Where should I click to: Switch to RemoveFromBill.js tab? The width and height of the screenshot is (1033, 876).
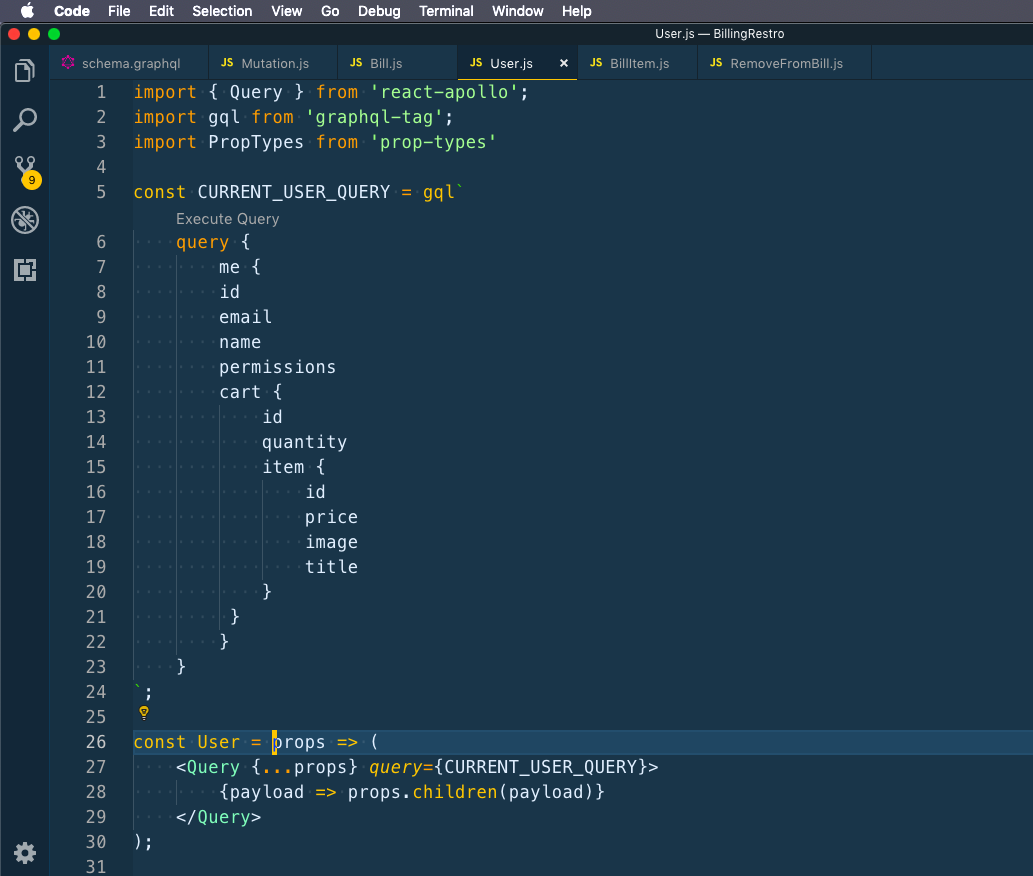(785, 63)
